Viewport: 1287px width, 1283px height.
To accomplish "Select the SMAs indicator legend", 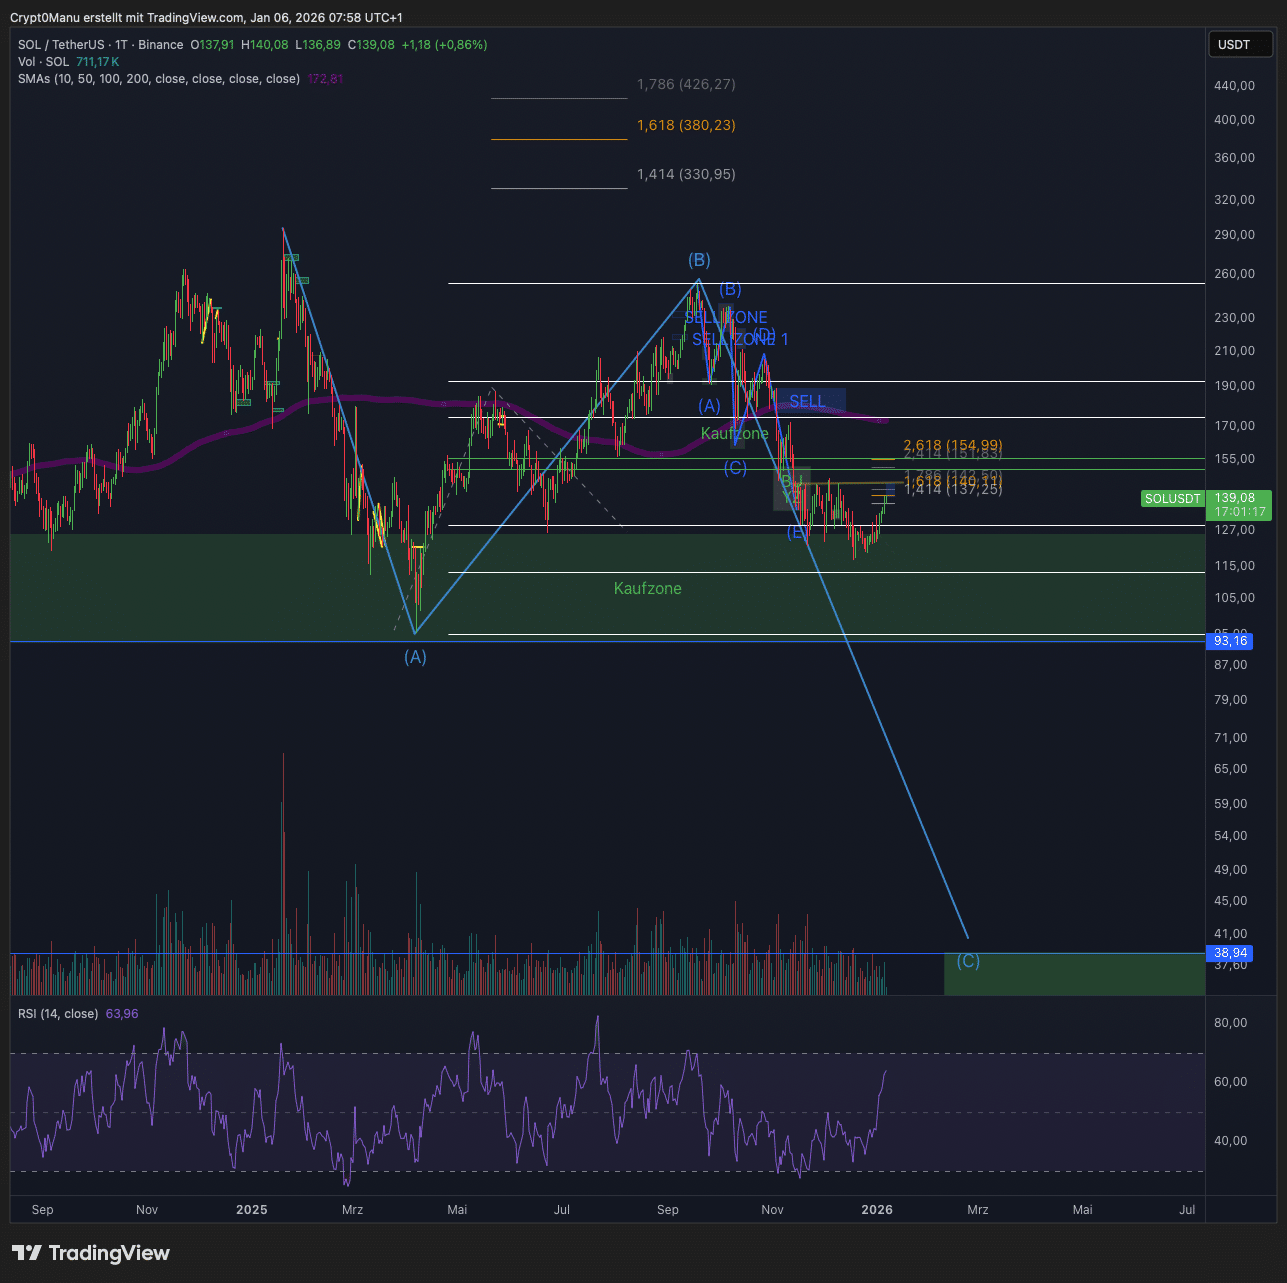I will pyautogui.click(x=158, y=79).
